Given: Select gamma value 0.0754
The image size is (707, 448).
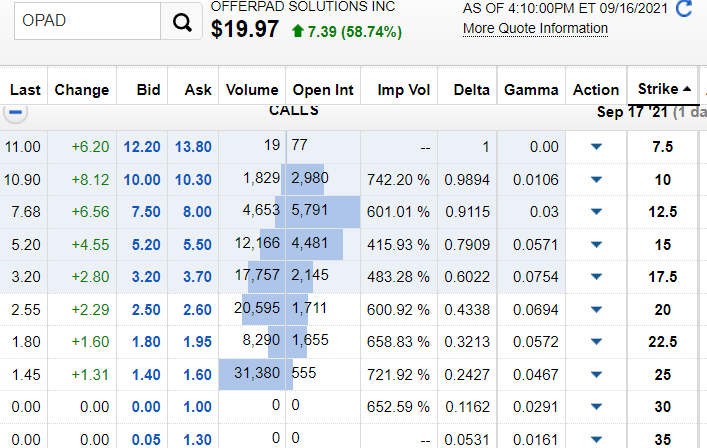Looking at the screenshot, I should click(536, 277).
